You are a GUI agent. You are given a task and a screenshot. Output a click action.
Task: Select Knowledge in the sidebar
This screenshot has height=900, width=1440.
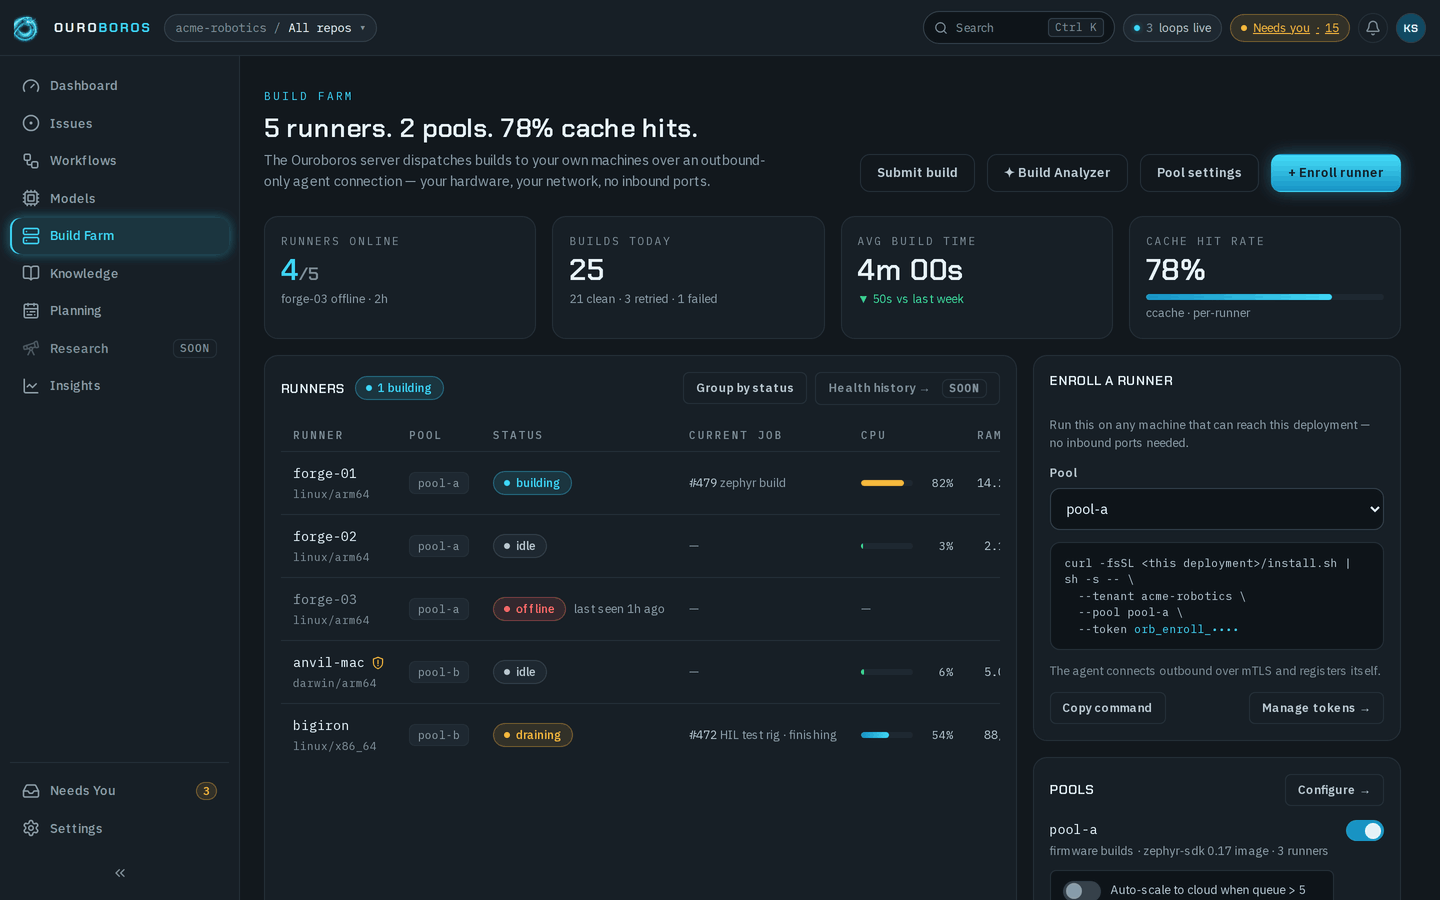(x=120, y=273)
